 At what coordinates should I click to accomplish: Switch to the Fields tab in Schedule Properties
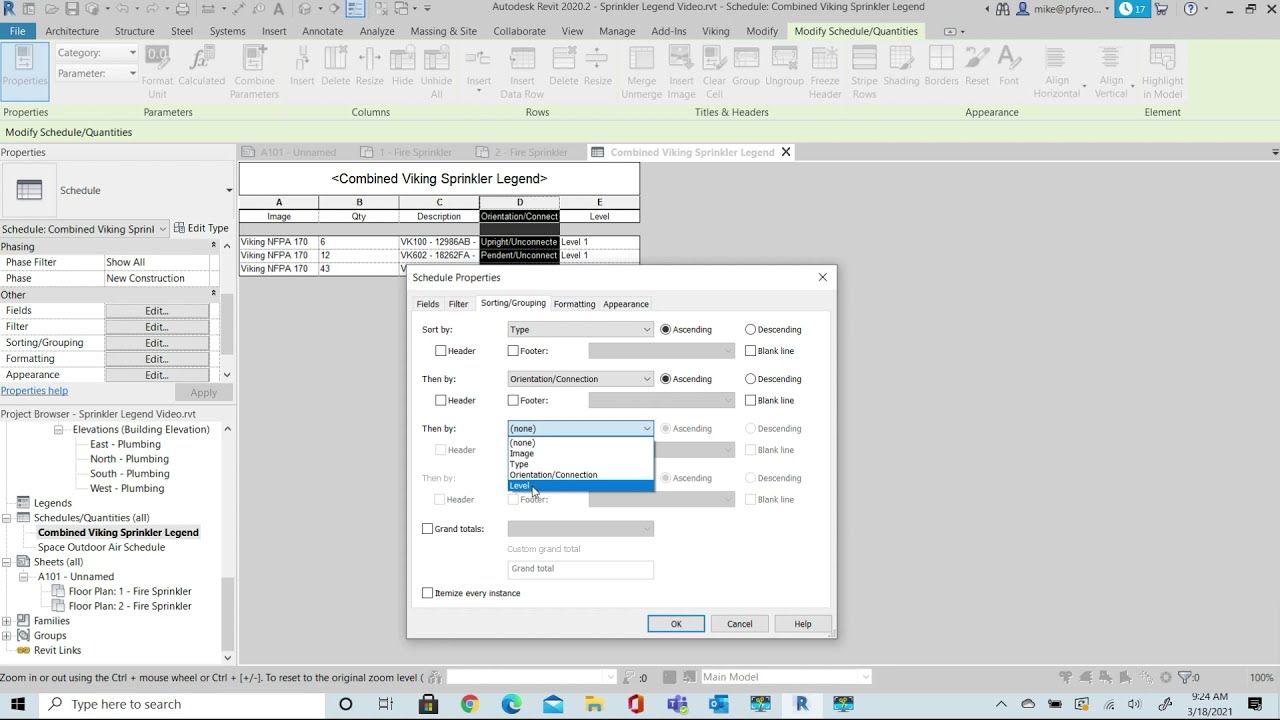click(x=427, y=304)
